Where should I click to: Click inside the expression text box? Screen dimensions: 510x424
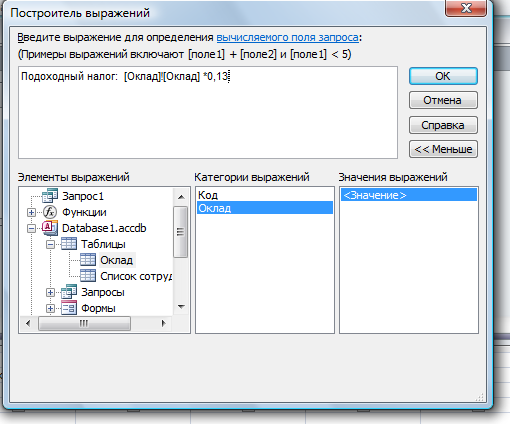tap(208, 112)
